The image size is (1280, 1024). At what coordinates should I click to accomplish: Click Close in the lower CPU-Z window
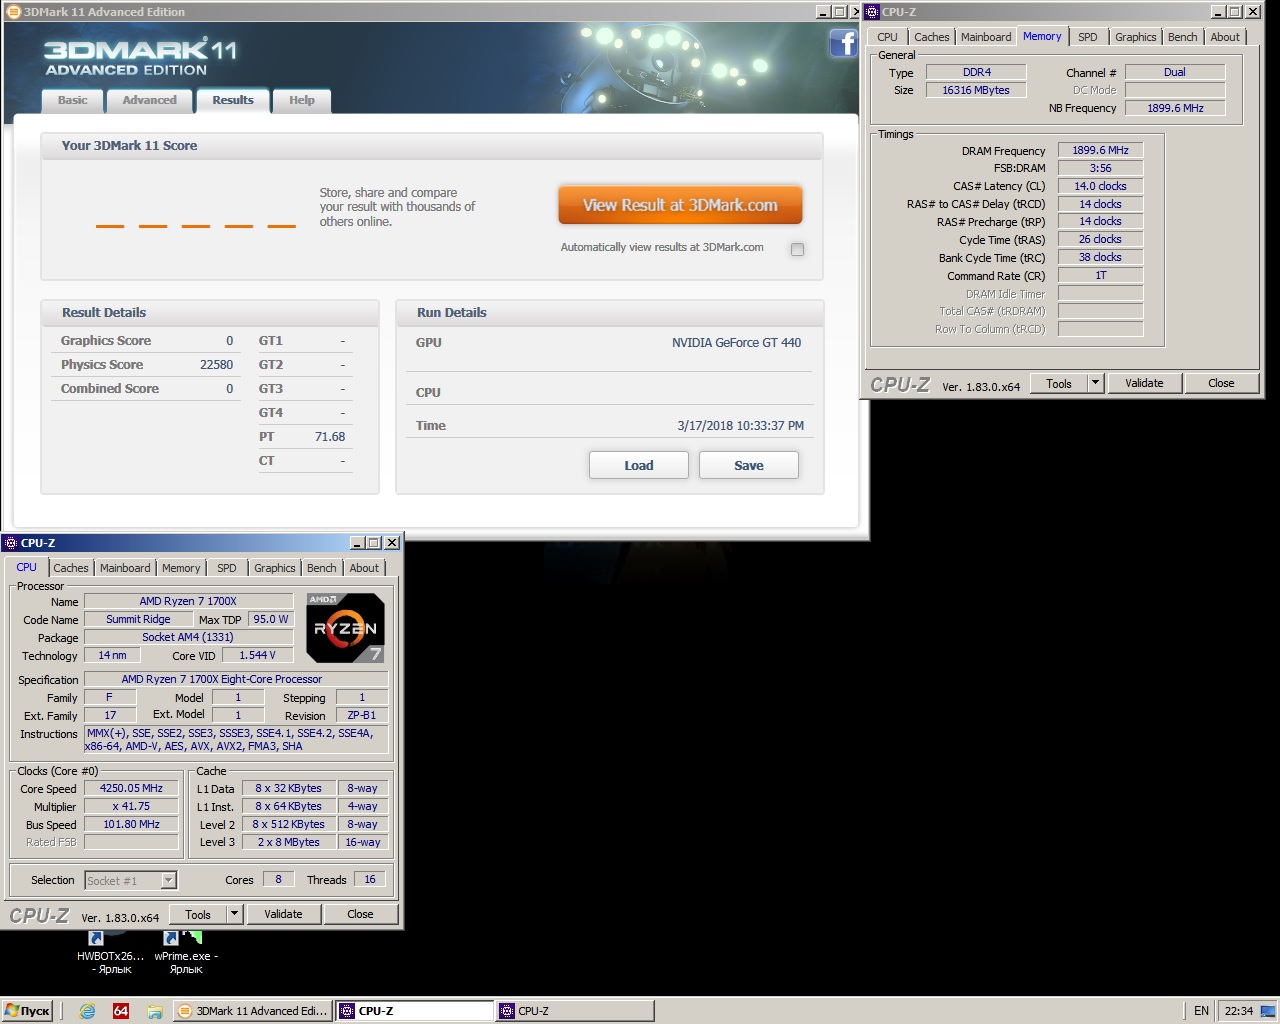pos(360,914)
